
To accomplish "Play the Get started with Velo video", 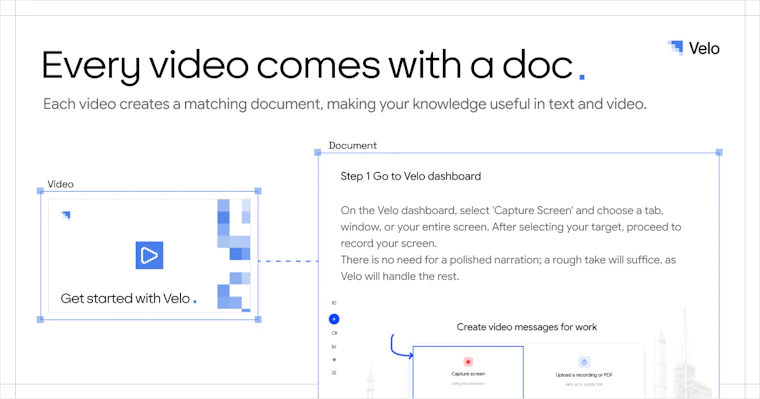I will pyautogui.click(x=149, y=255).
